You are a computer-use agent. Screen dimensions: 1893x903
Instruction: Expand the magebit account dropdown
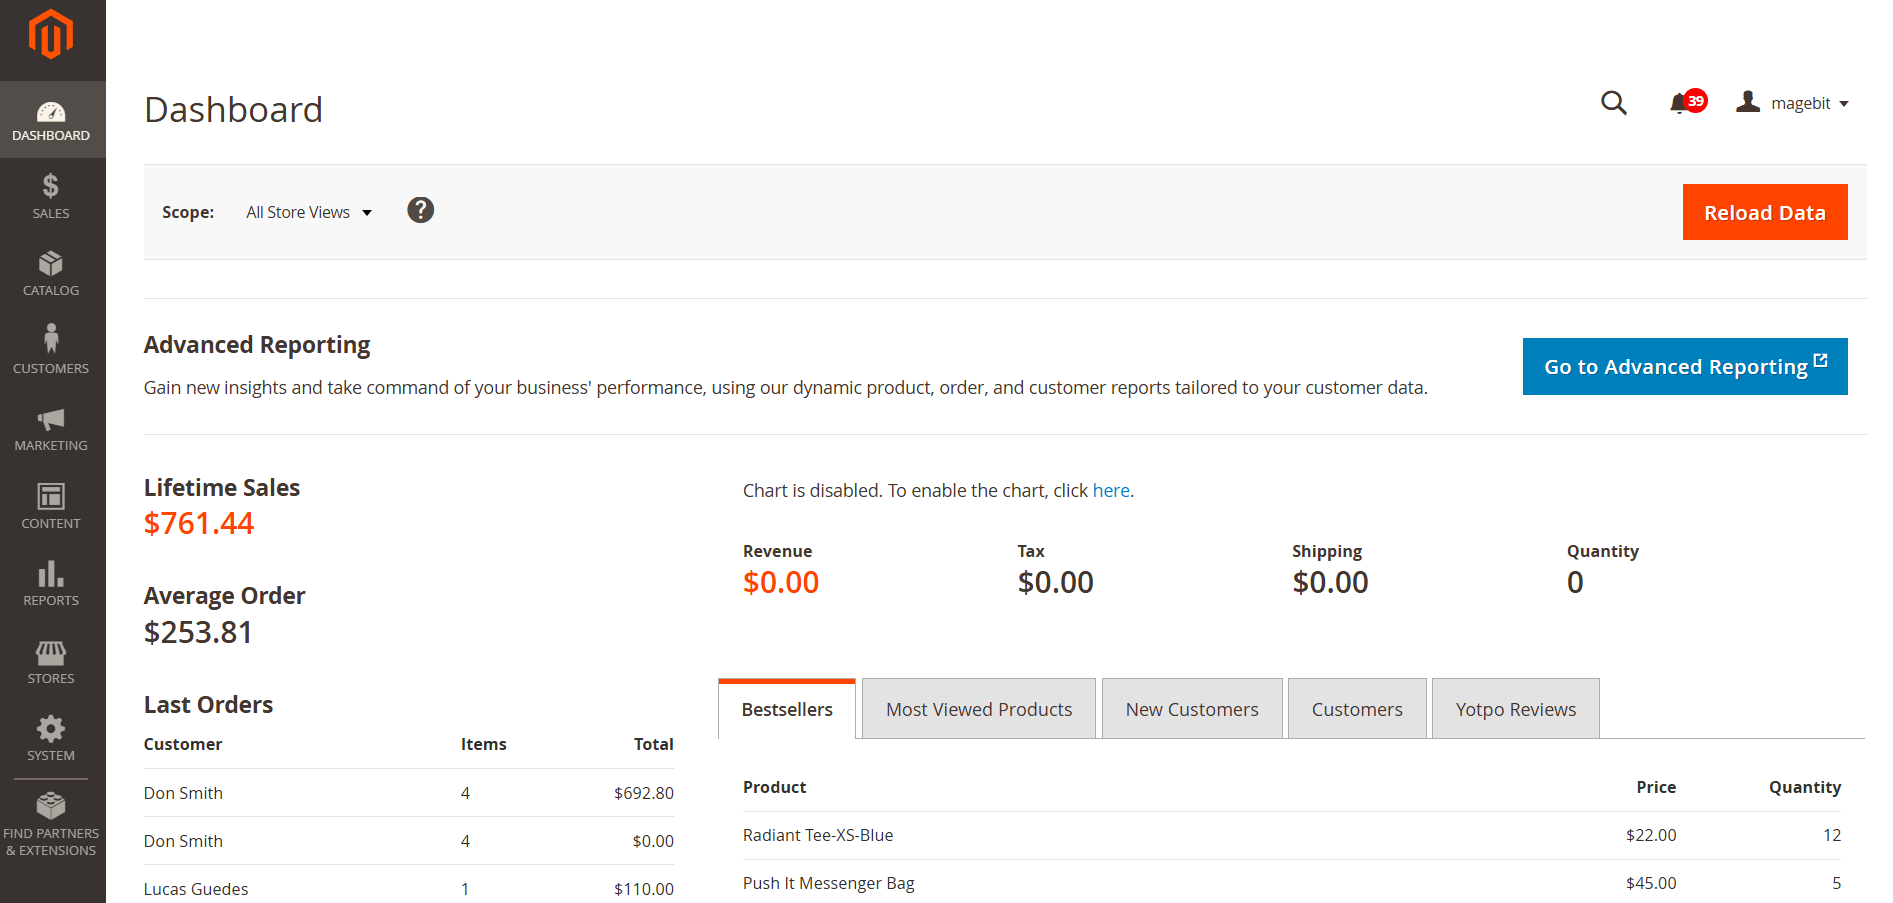click(x=1794, y=103)
